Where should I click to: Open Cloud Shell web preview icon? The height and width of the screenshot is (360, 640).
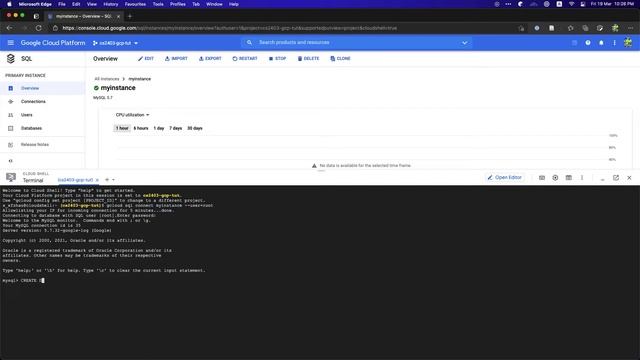569,178
